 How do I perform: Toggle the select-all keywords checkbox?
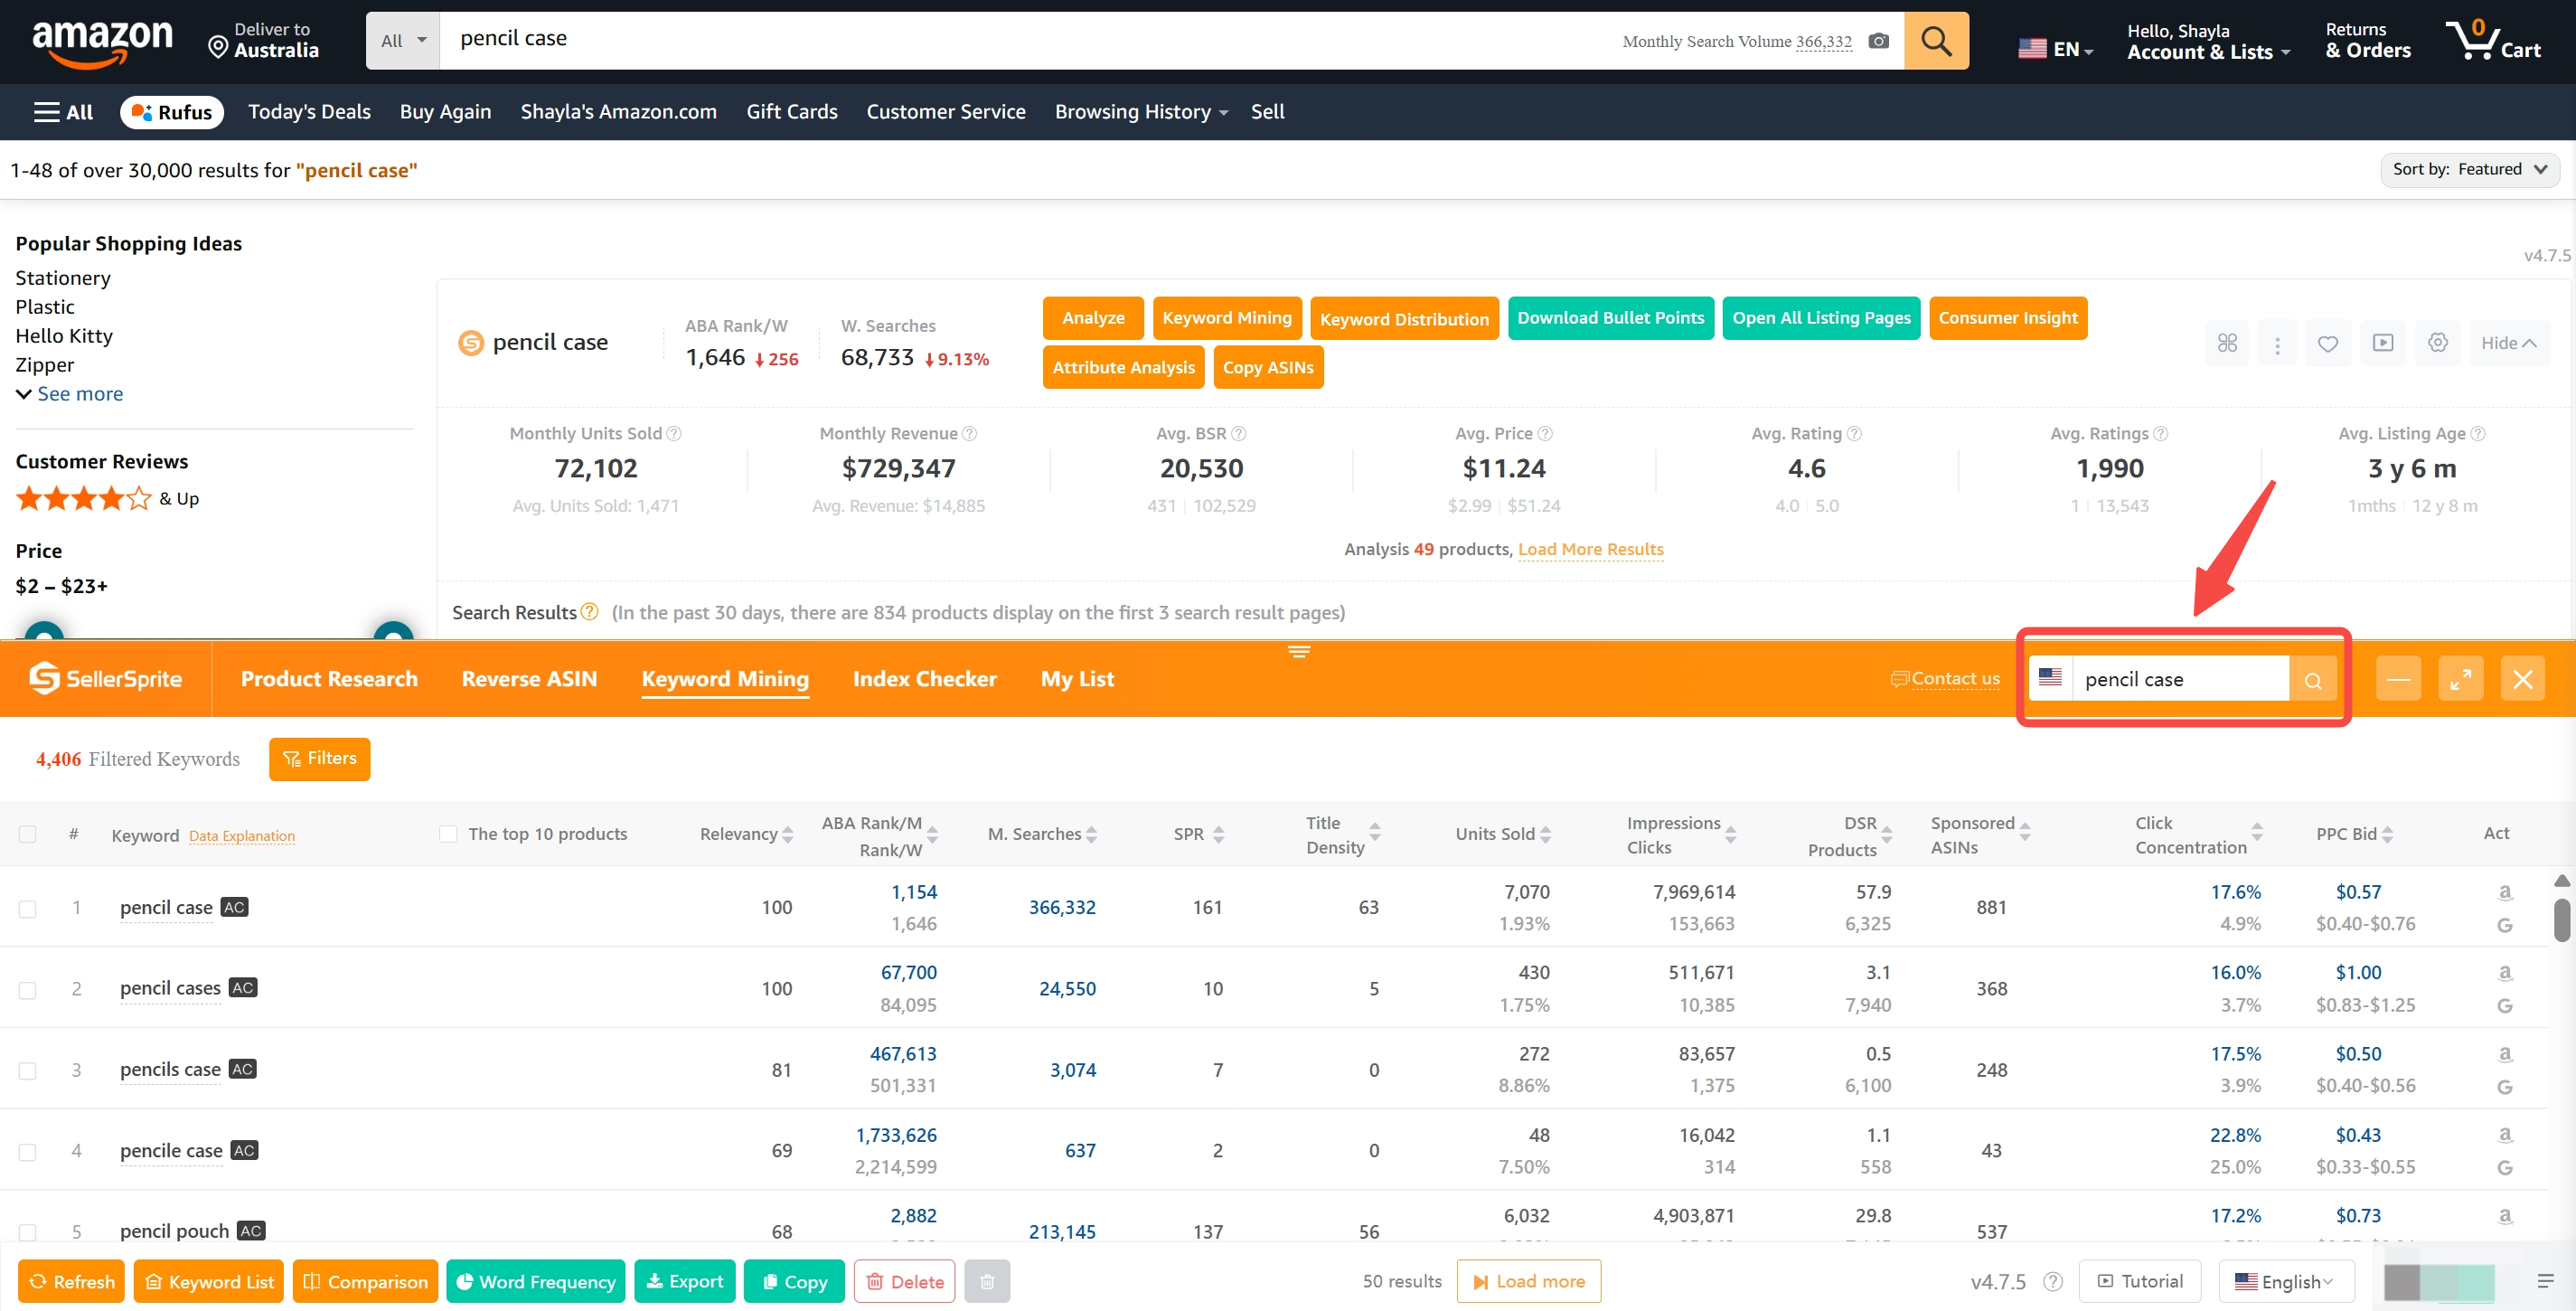(27, 834)
